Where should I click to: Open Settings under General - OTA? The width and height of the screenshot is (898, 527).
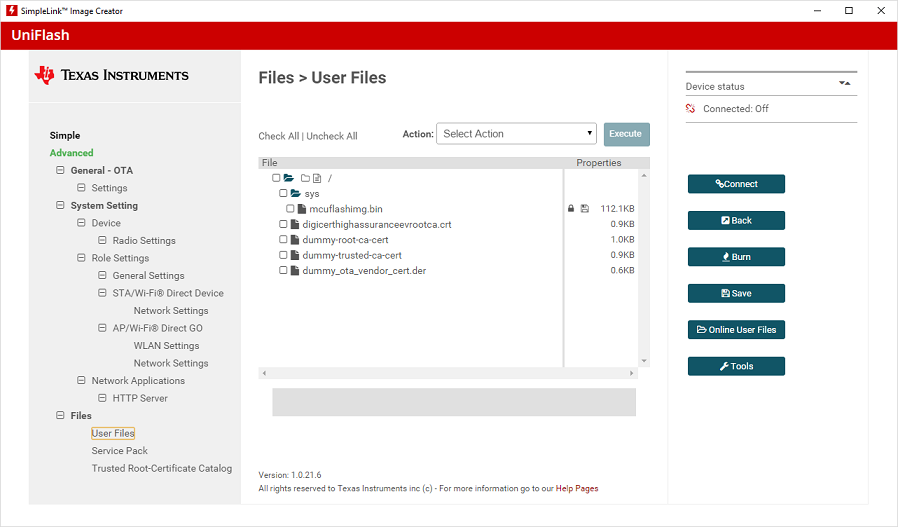coord(109,188)
